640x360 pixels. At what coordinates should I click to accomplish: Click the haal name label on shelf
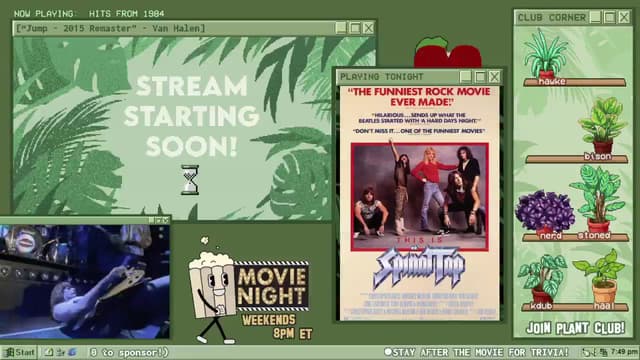[x=604, y=306]
